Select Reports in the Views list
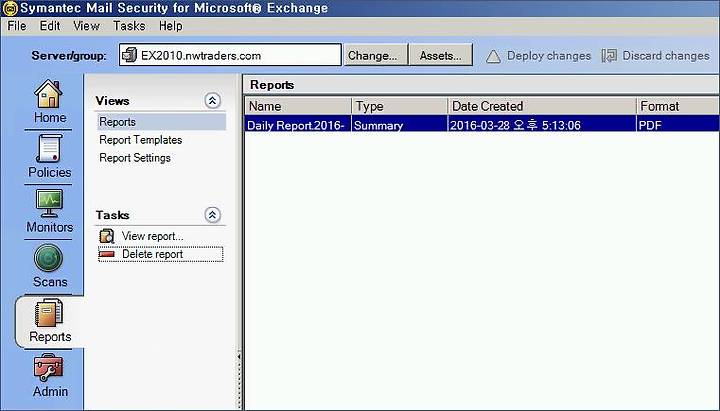Screen dimensions: 720x411 pos(161,122)
